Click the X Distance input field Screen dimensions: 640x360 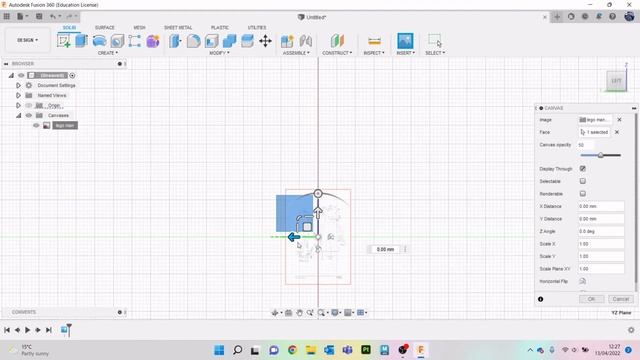point(601,207)
